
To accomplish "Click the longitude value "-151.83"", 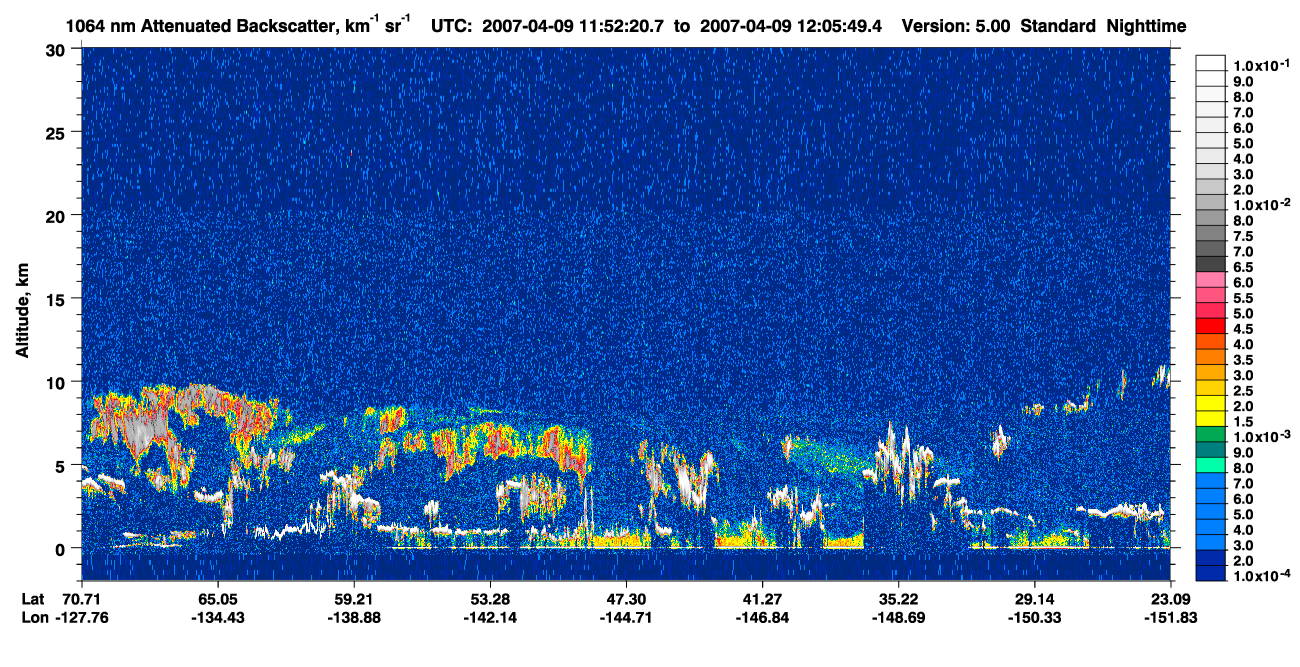I will pyautogui.click(x=1170, y=617).
